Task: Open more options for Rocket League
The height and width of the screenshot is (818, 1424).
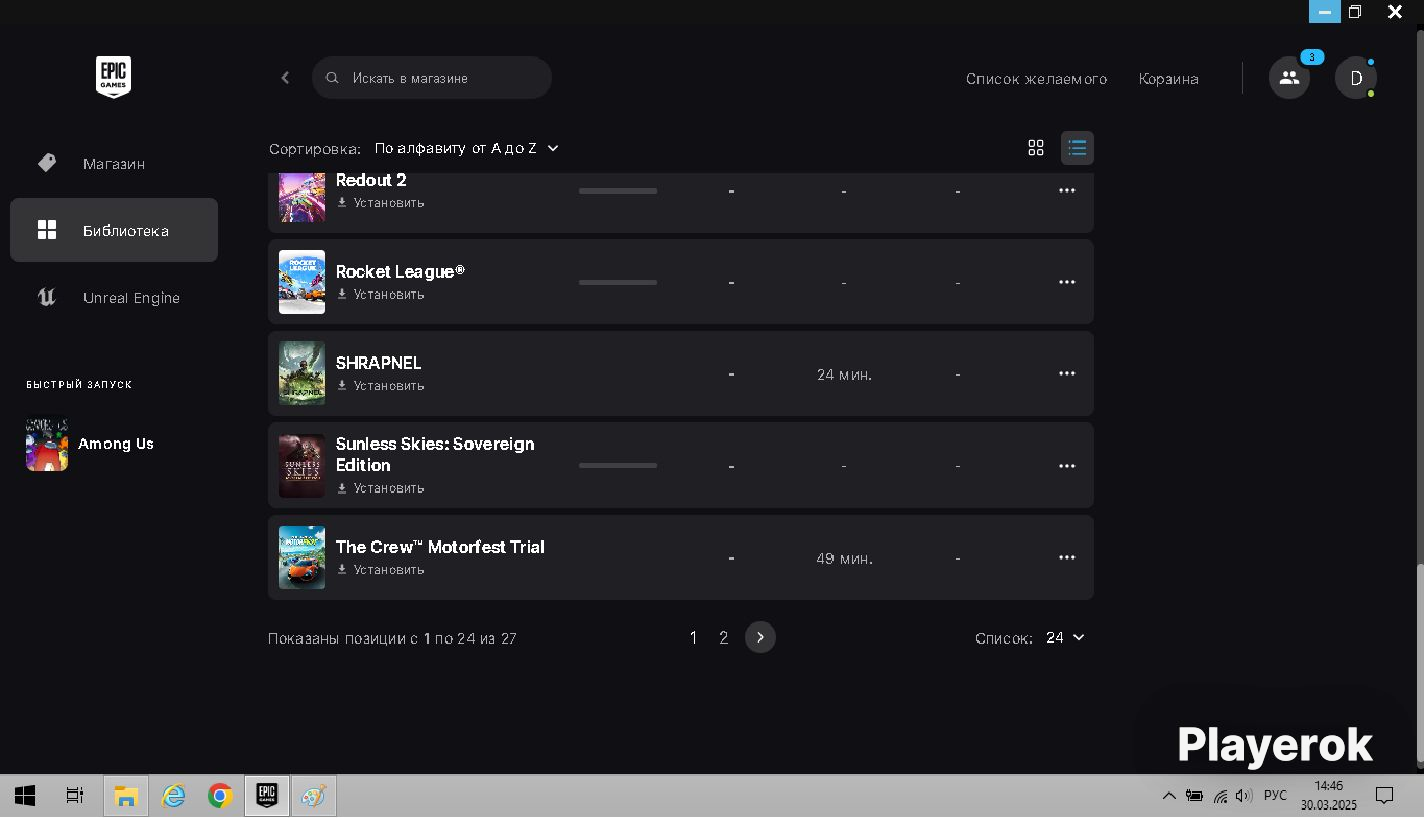Action: pyautogui.click(x=1067, y=282)
